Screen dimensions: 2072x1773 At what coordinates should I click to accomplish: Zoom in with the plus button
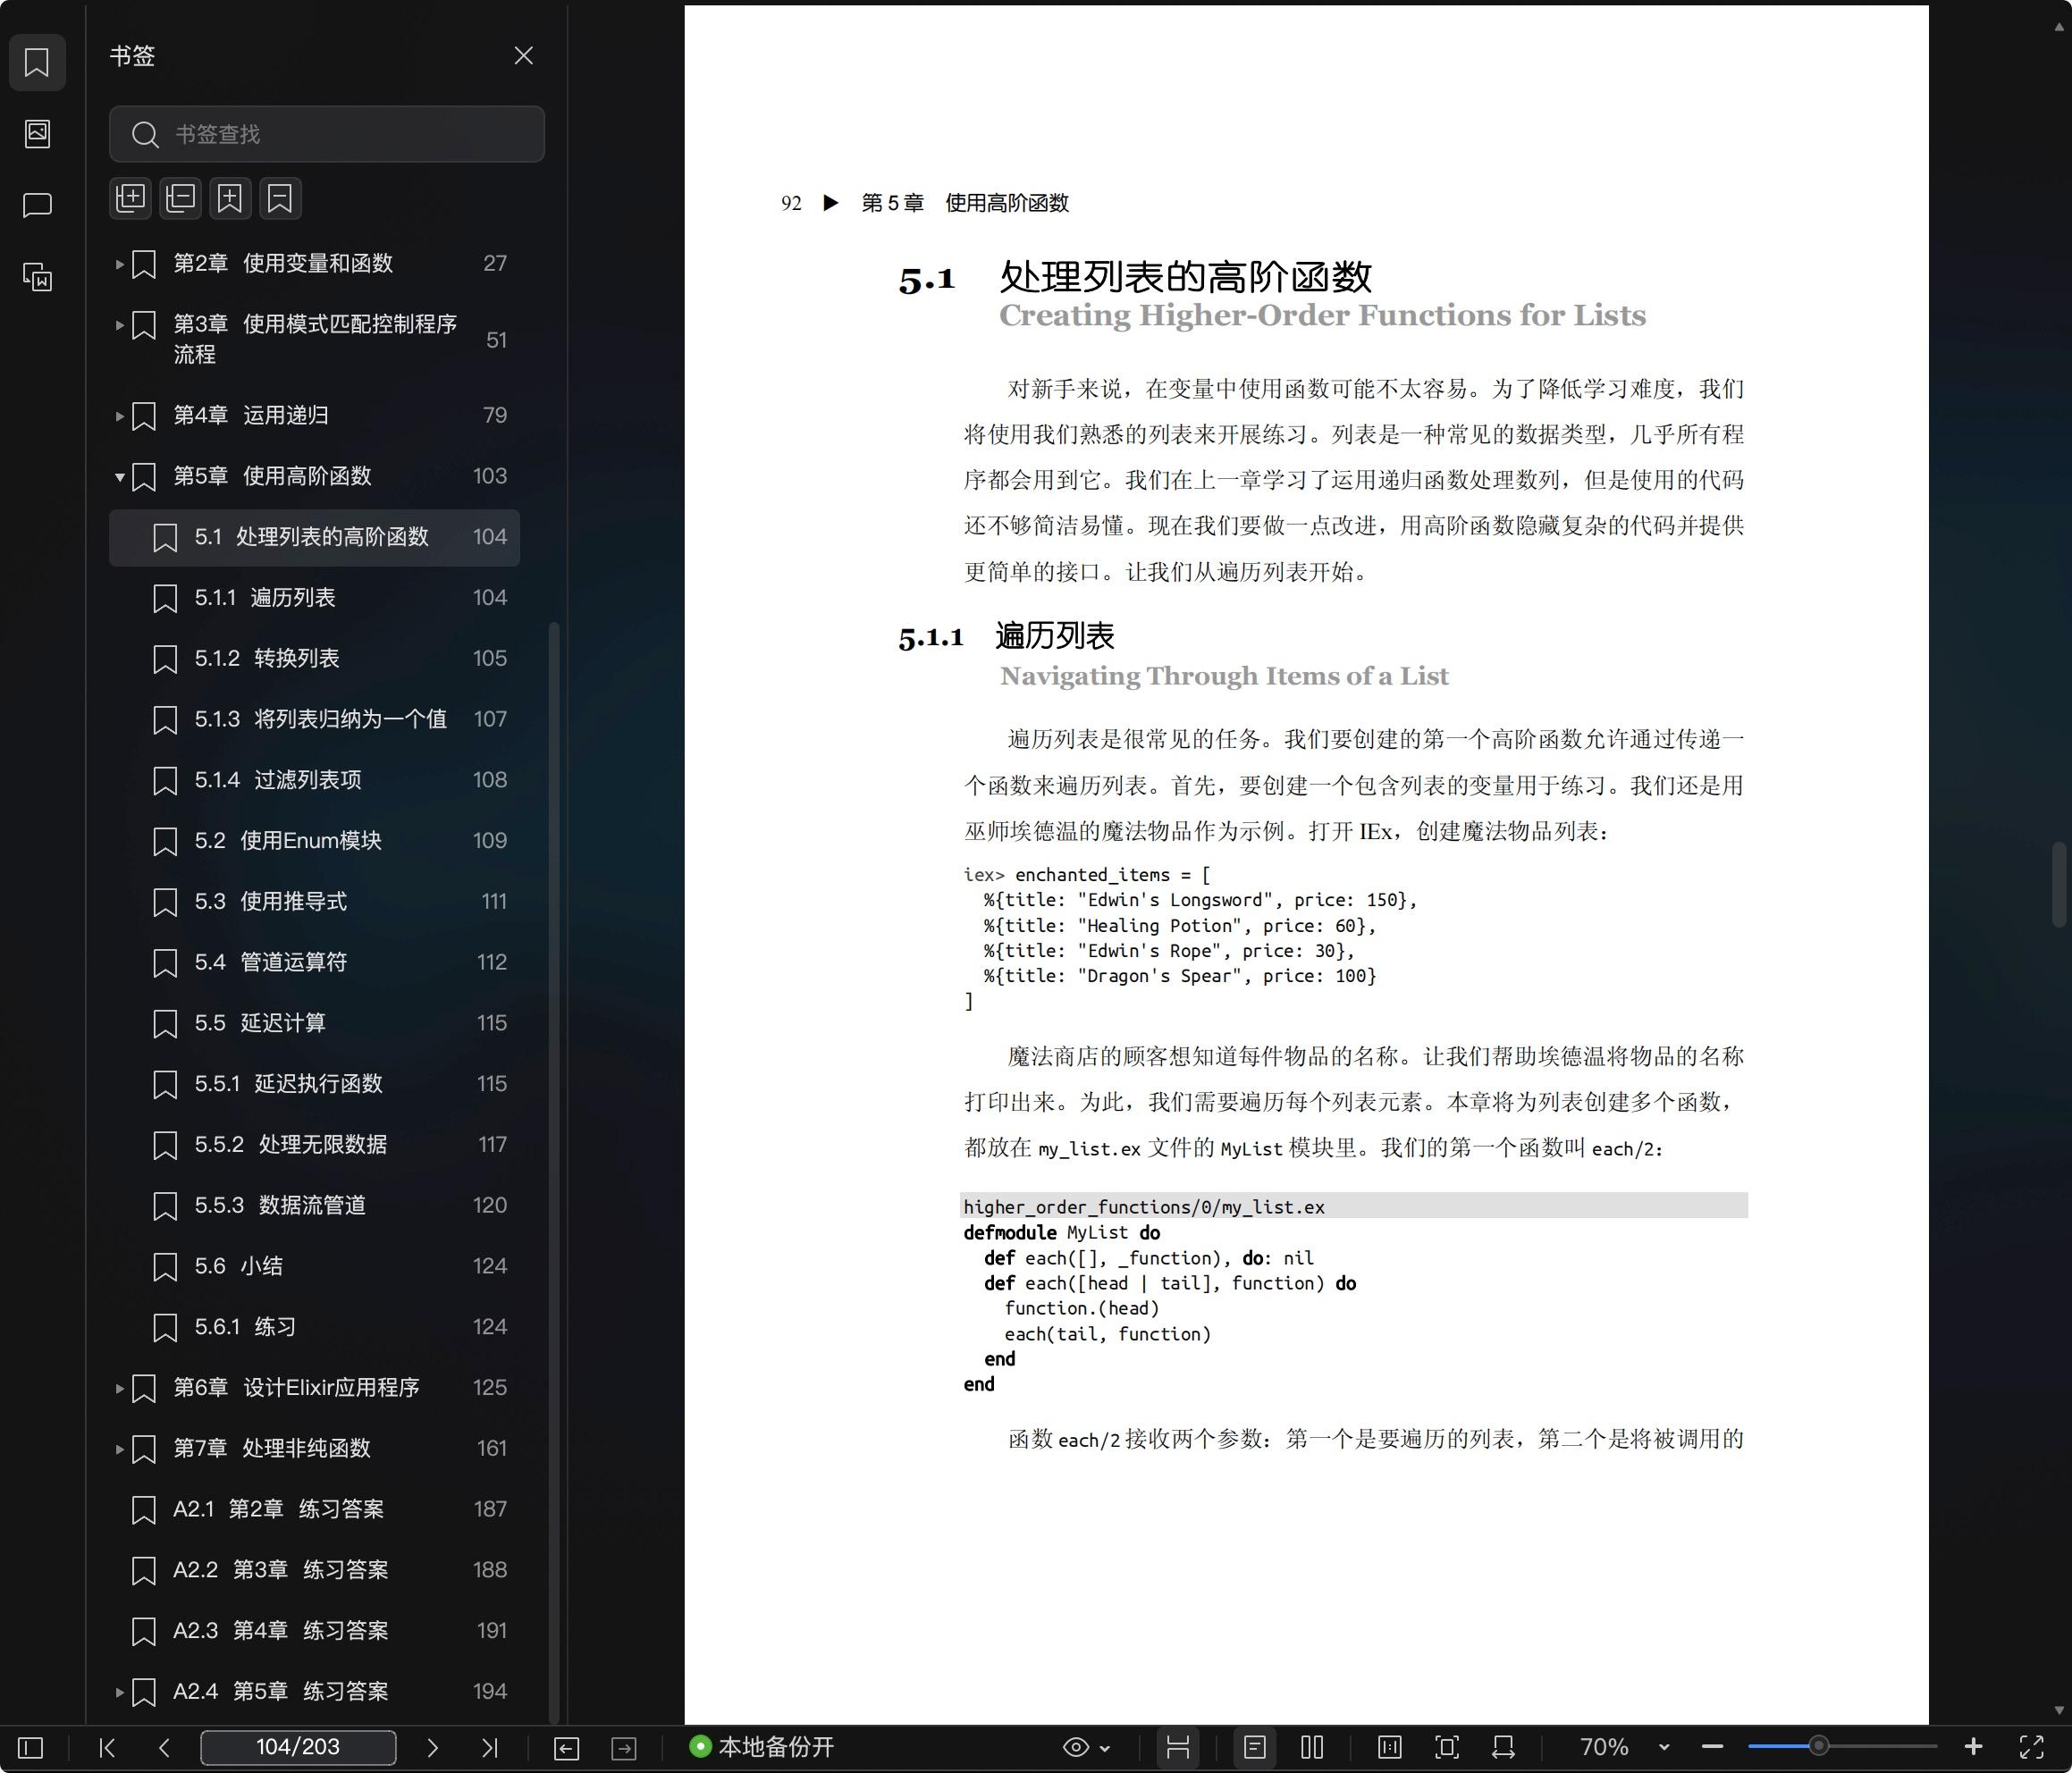[x=1973, y=1748]
